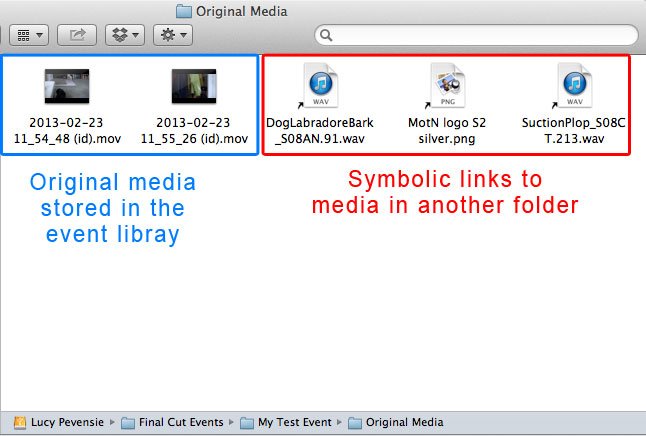Click the MotN logo S2 silver.png label
The image size is (646, 436).
coord(447,131)
